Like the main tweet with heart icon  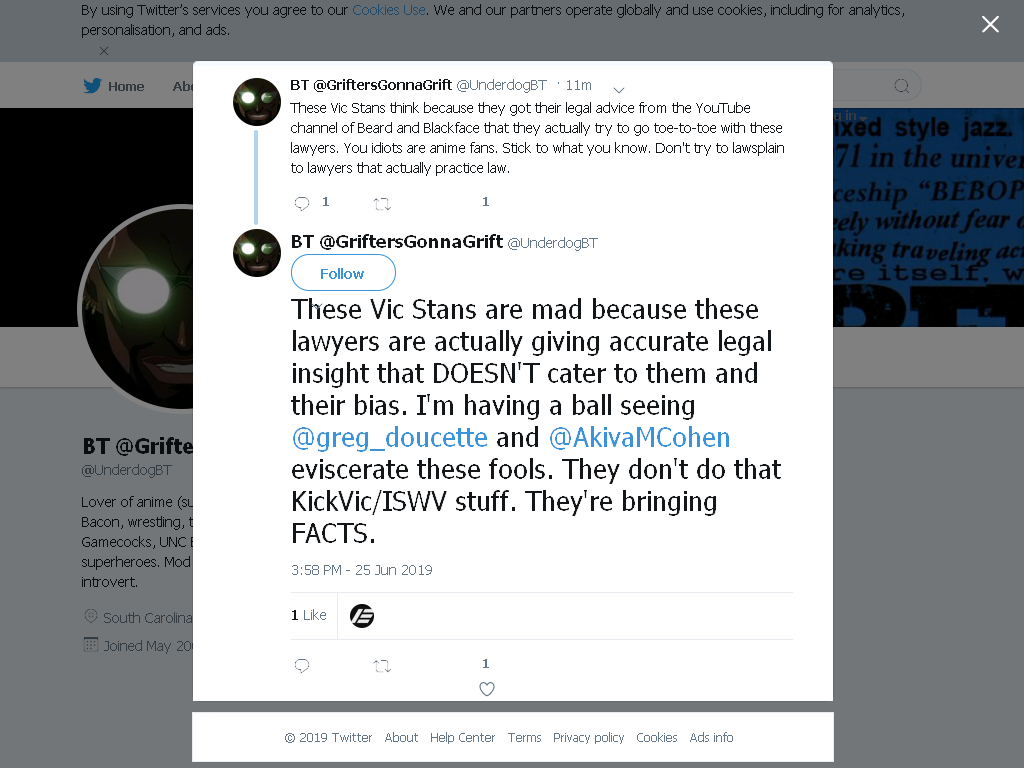(x=487, y=688)
